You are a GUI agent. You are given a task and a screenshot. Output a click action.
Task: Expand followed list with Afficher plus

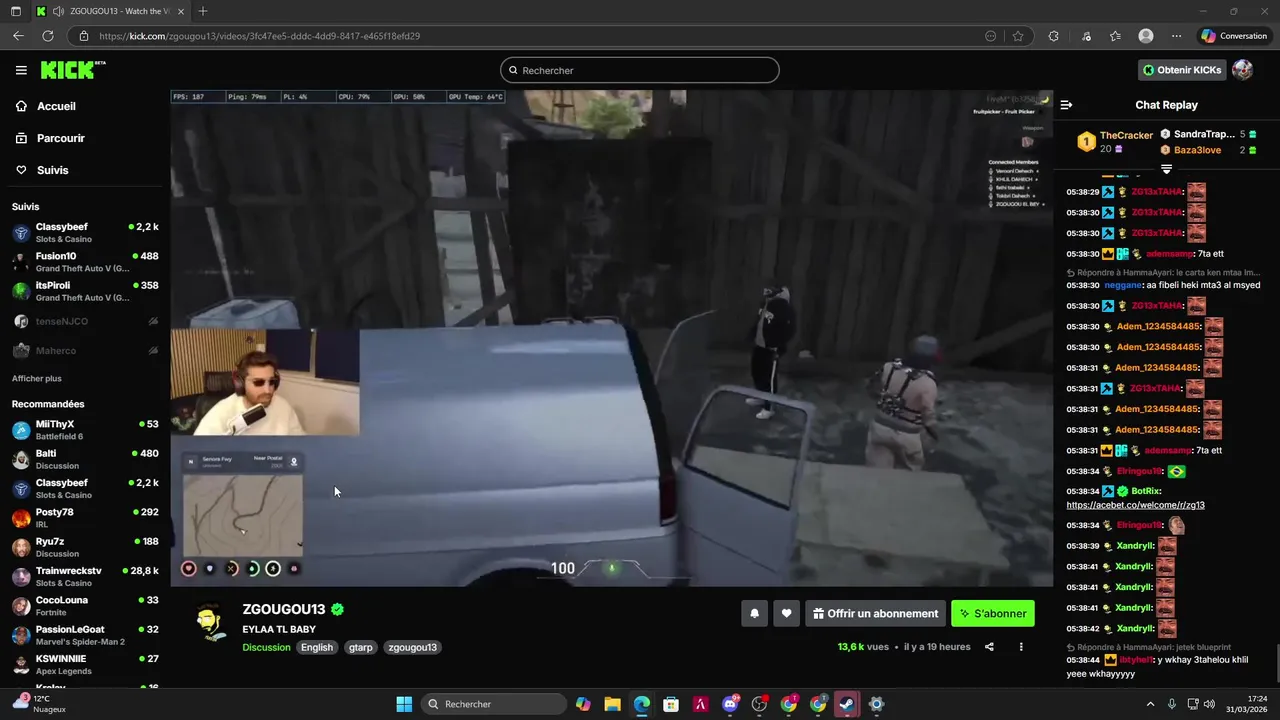[x=37, y=378]
